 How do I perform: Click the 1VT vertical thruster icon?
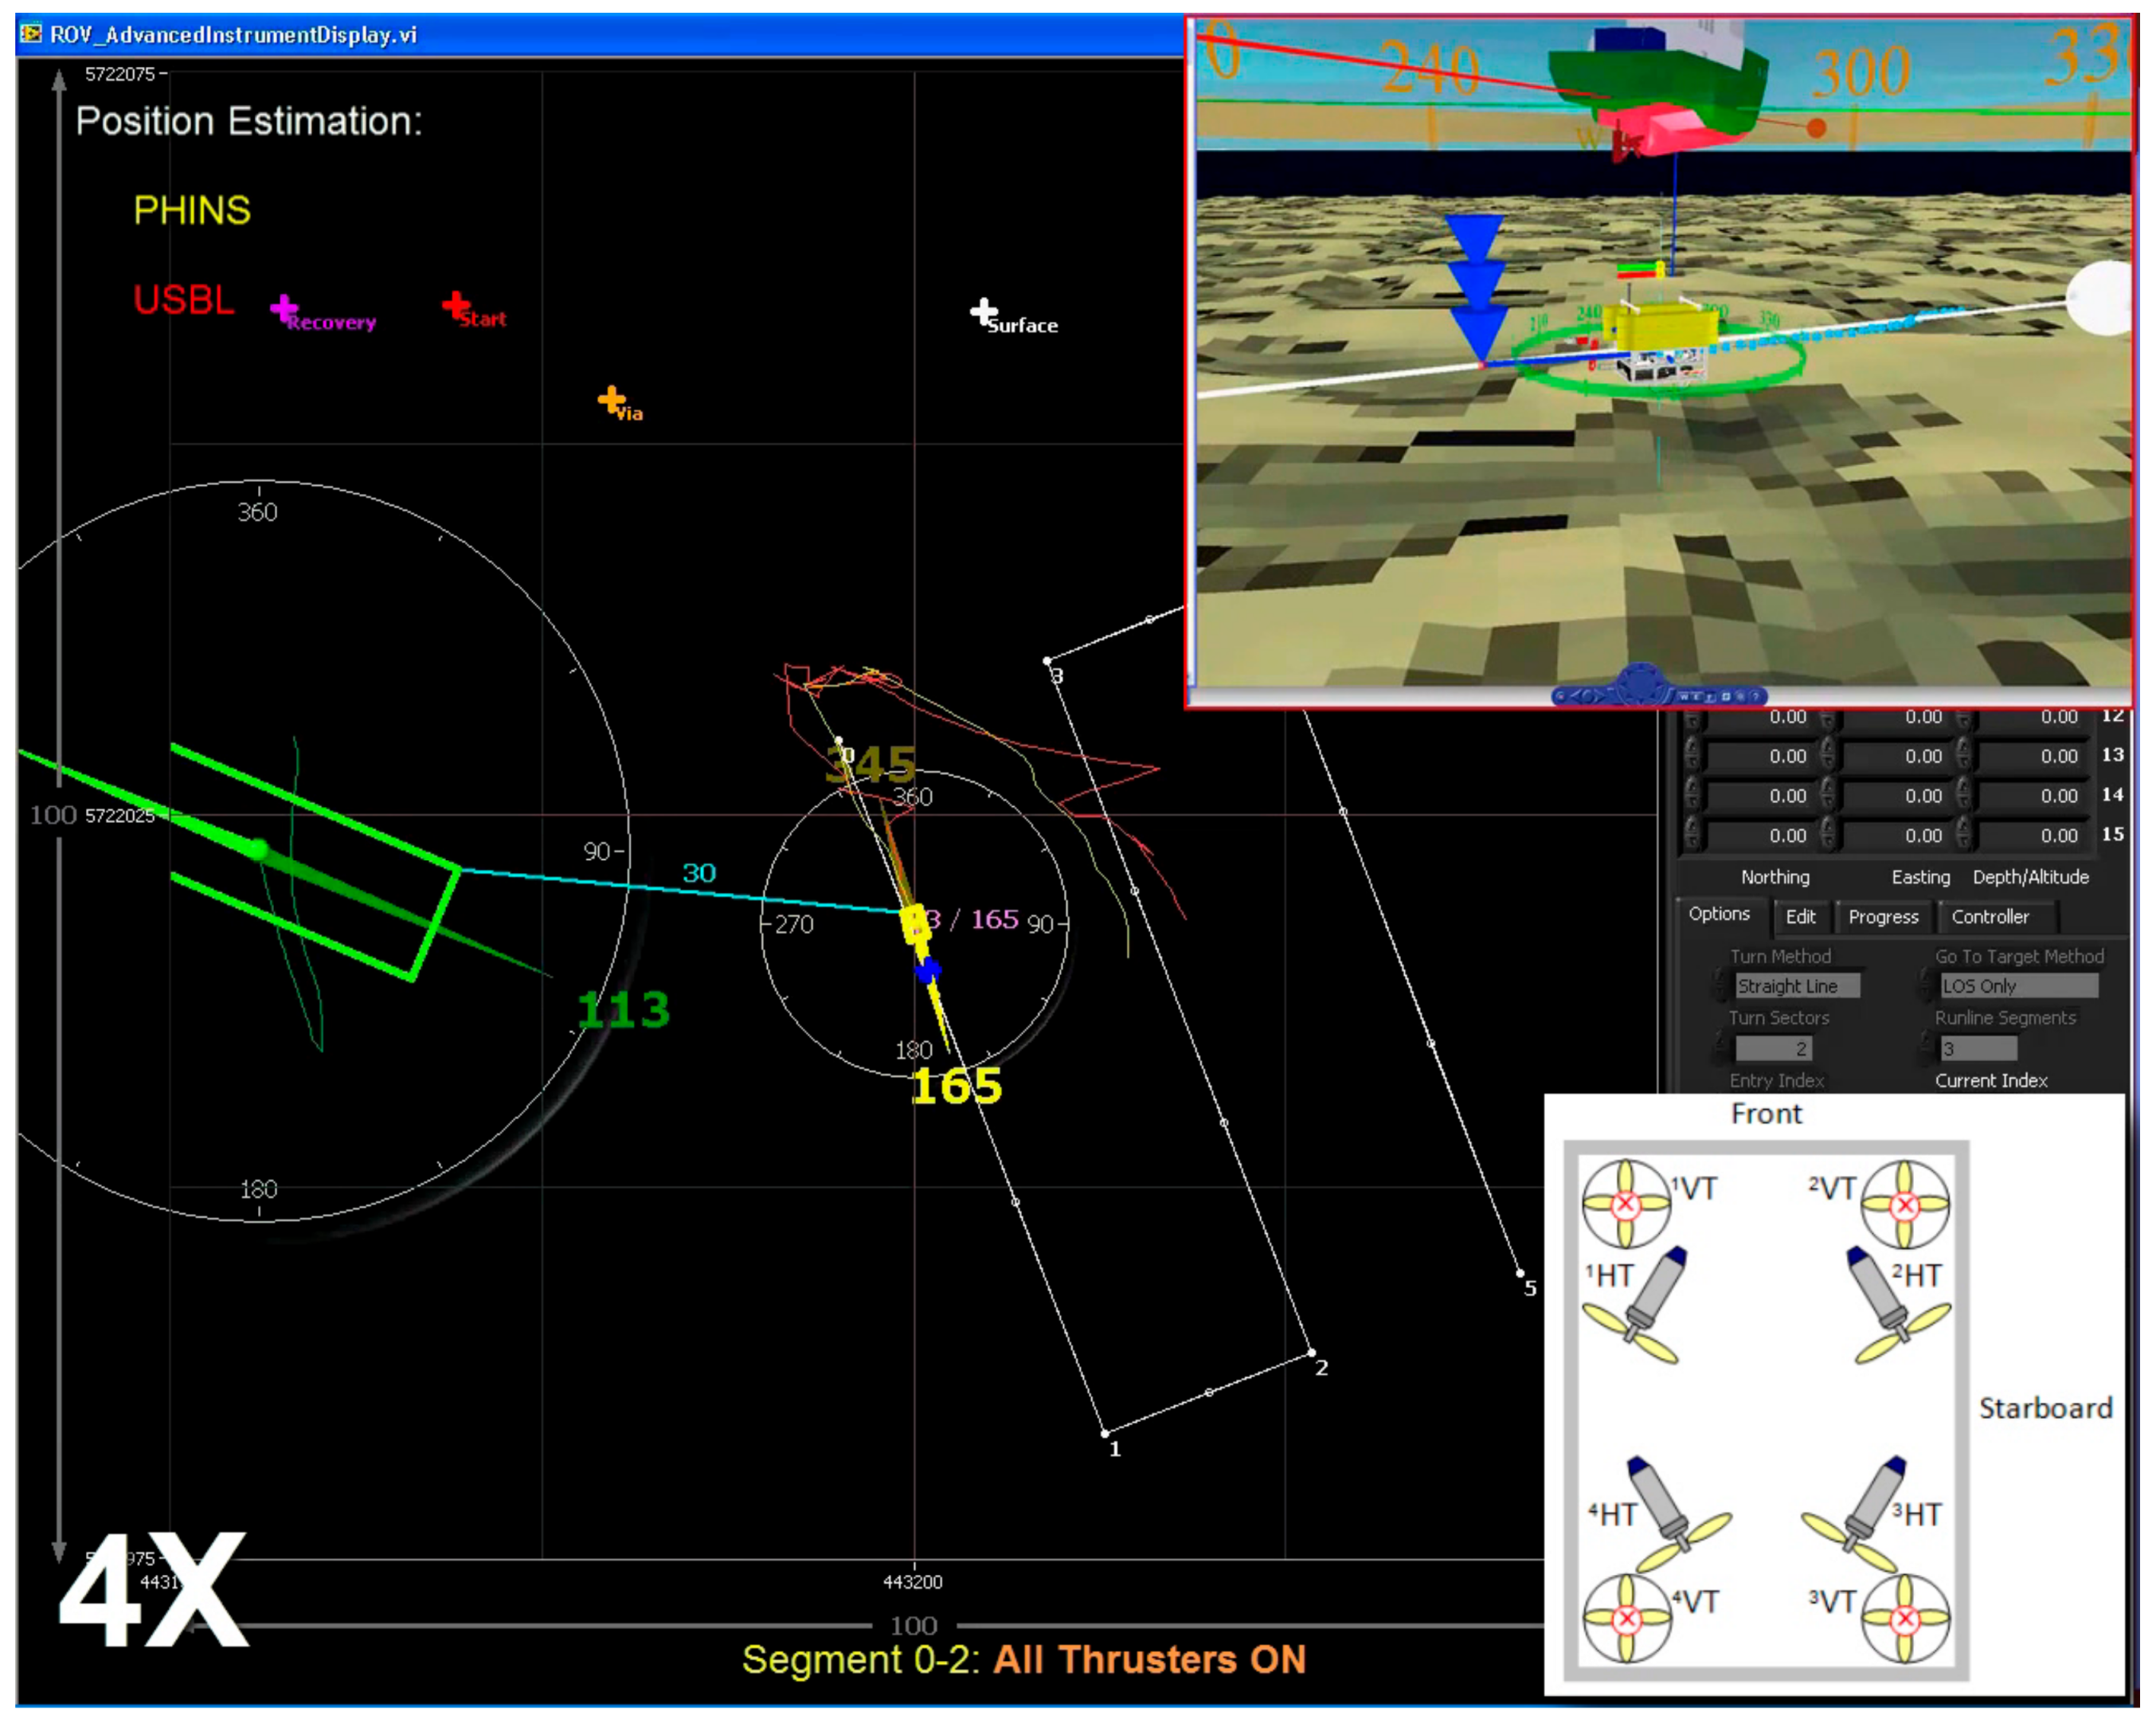pos(1625,1203)
